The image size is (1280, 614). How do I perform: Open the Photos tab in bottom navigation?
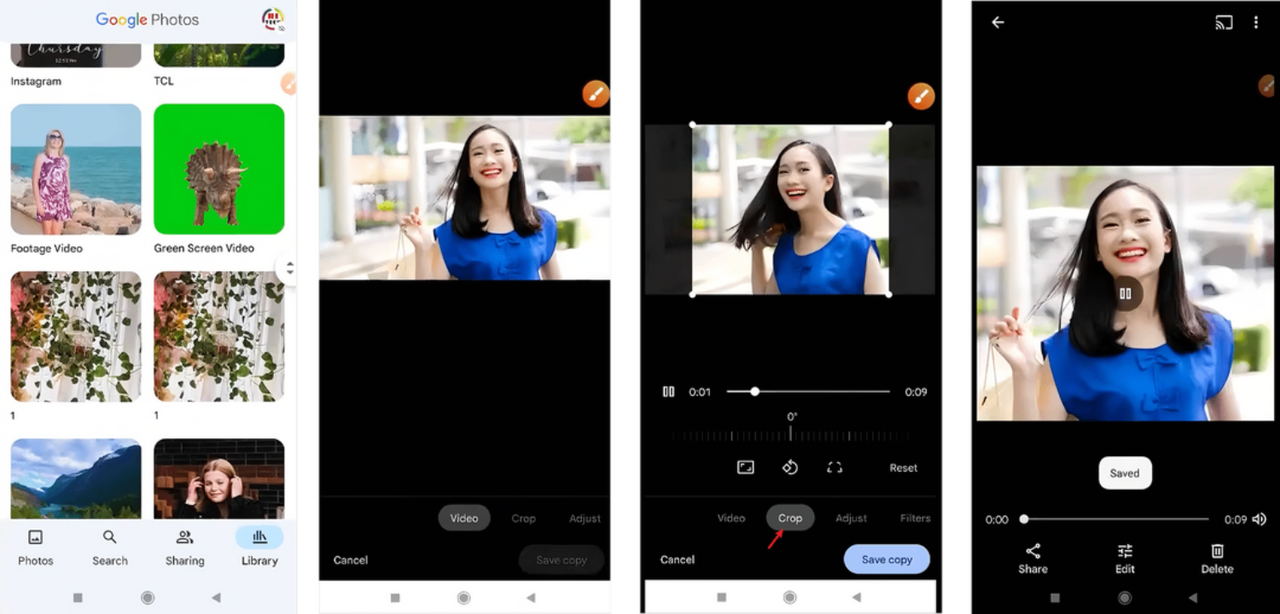coord(36,548)
